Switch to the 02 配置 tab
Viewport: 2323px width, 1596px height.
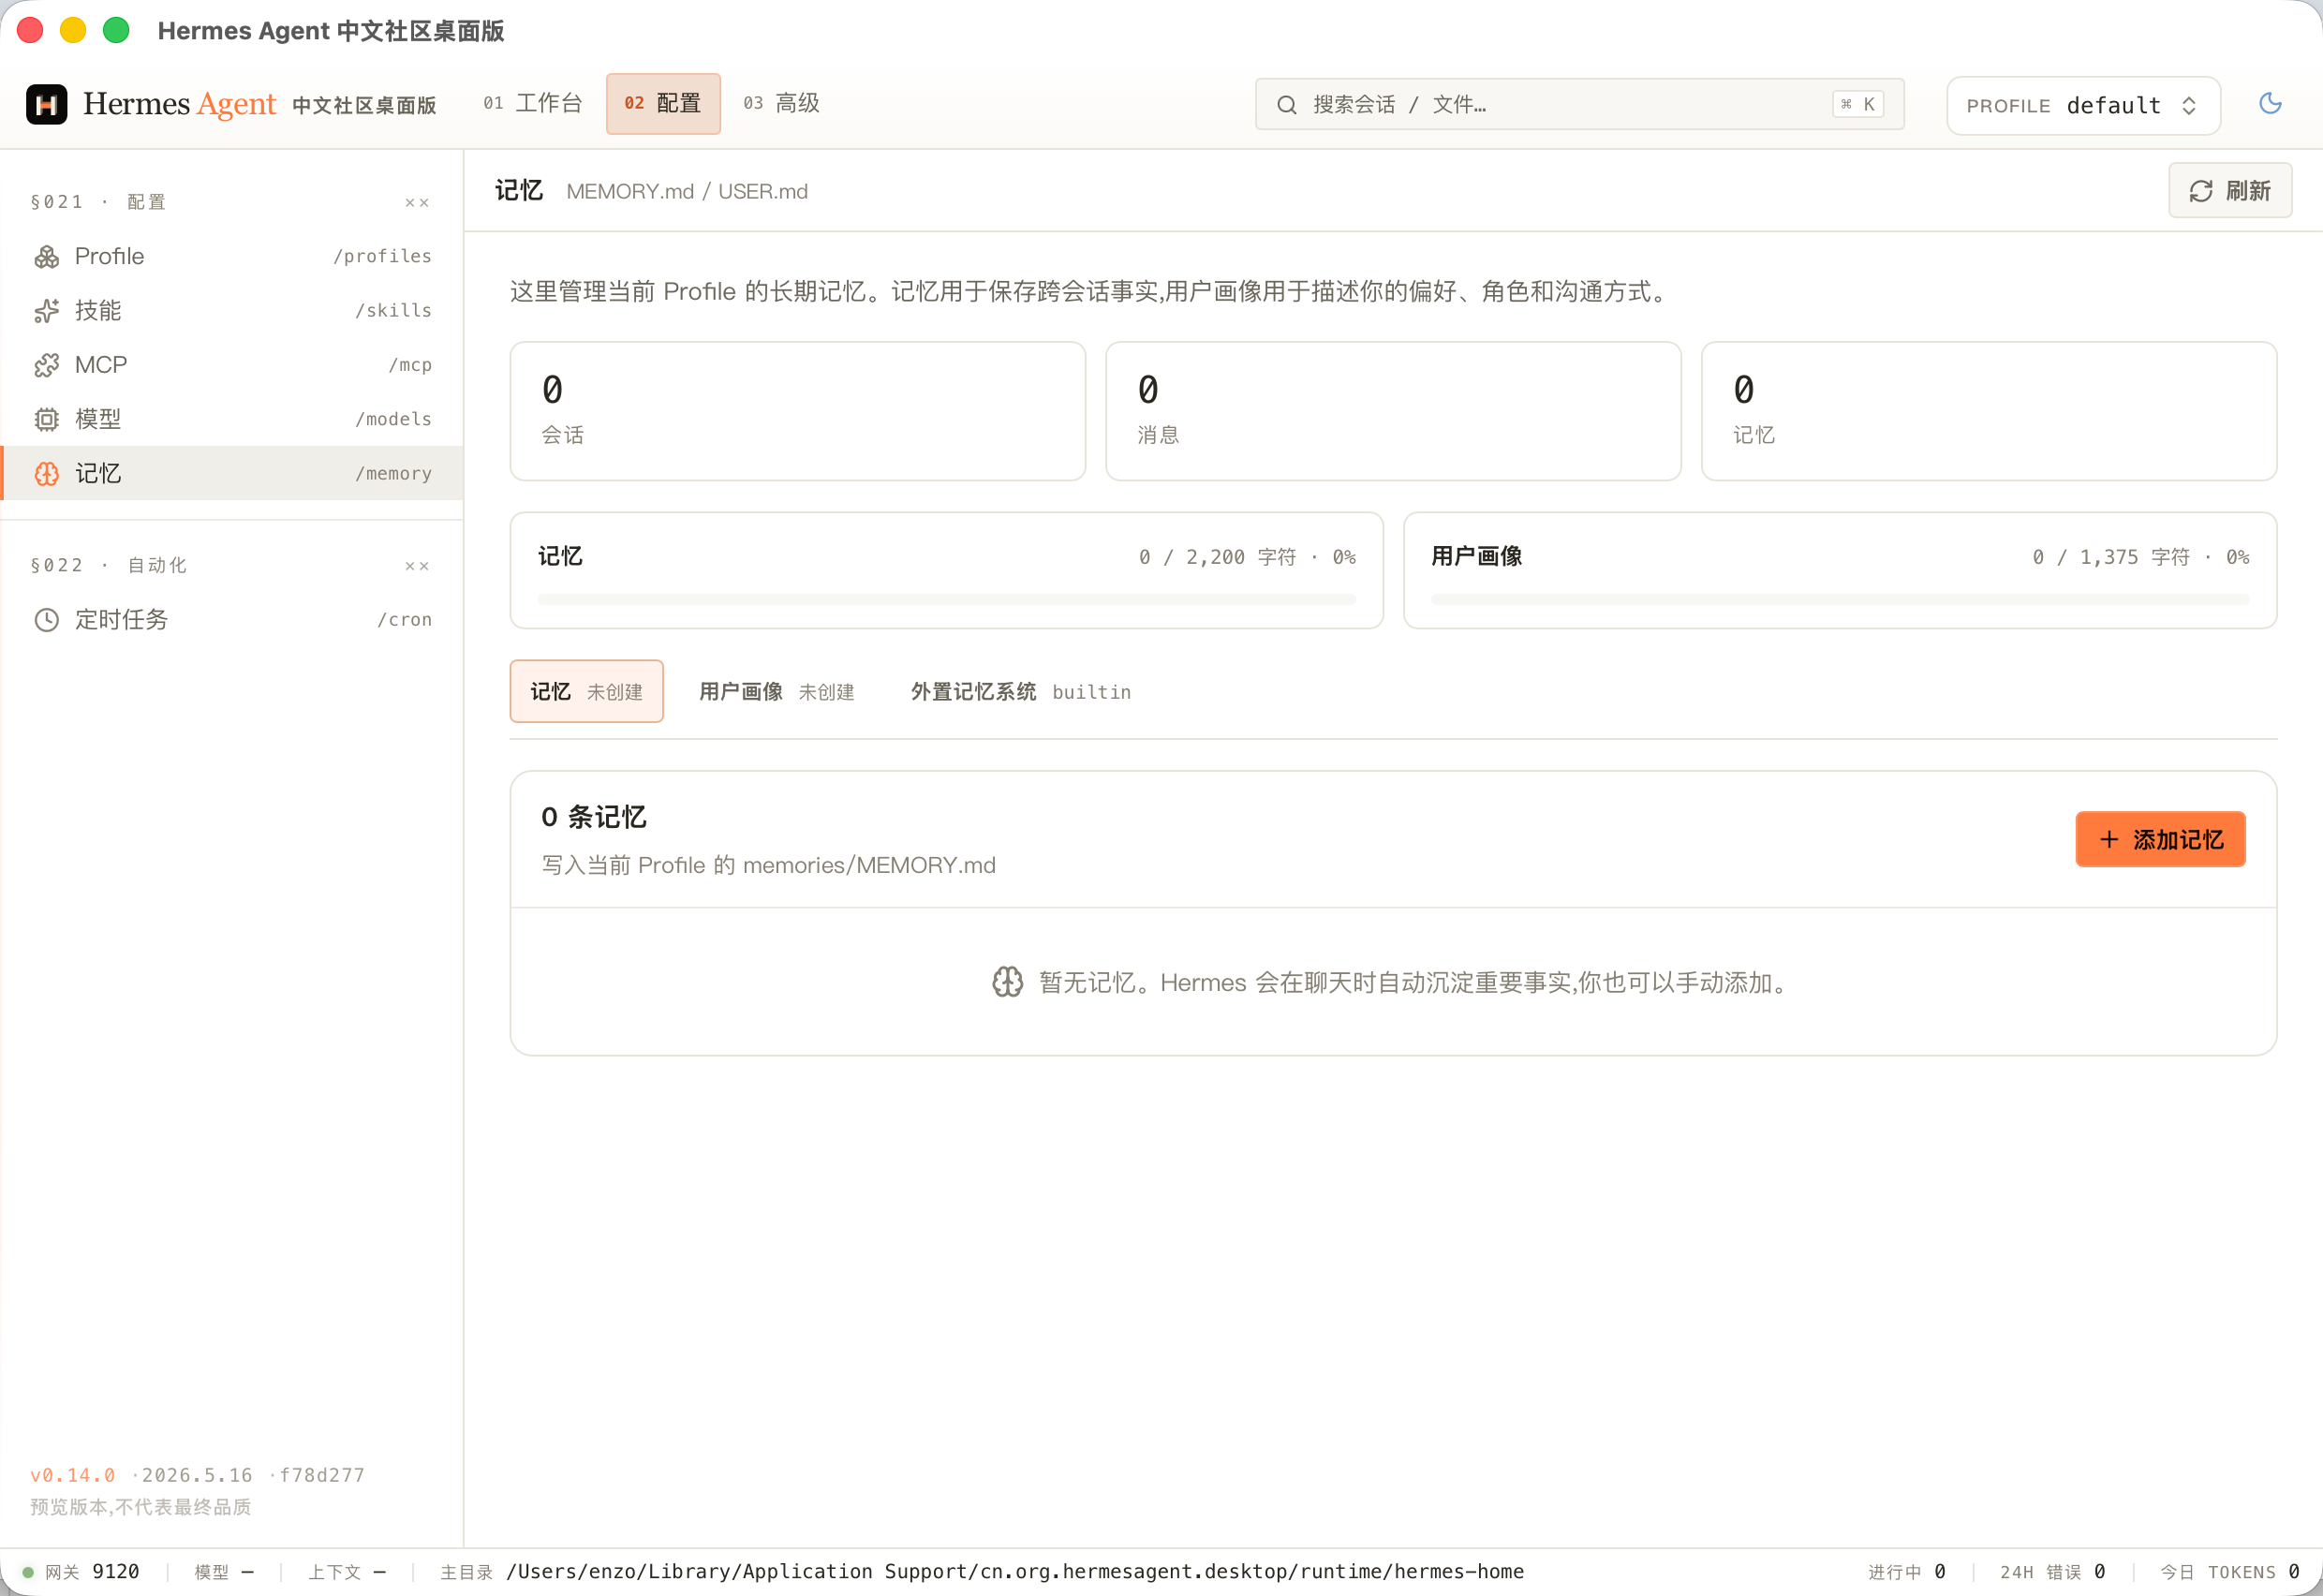pyautogui.click(x=663, y=103)
